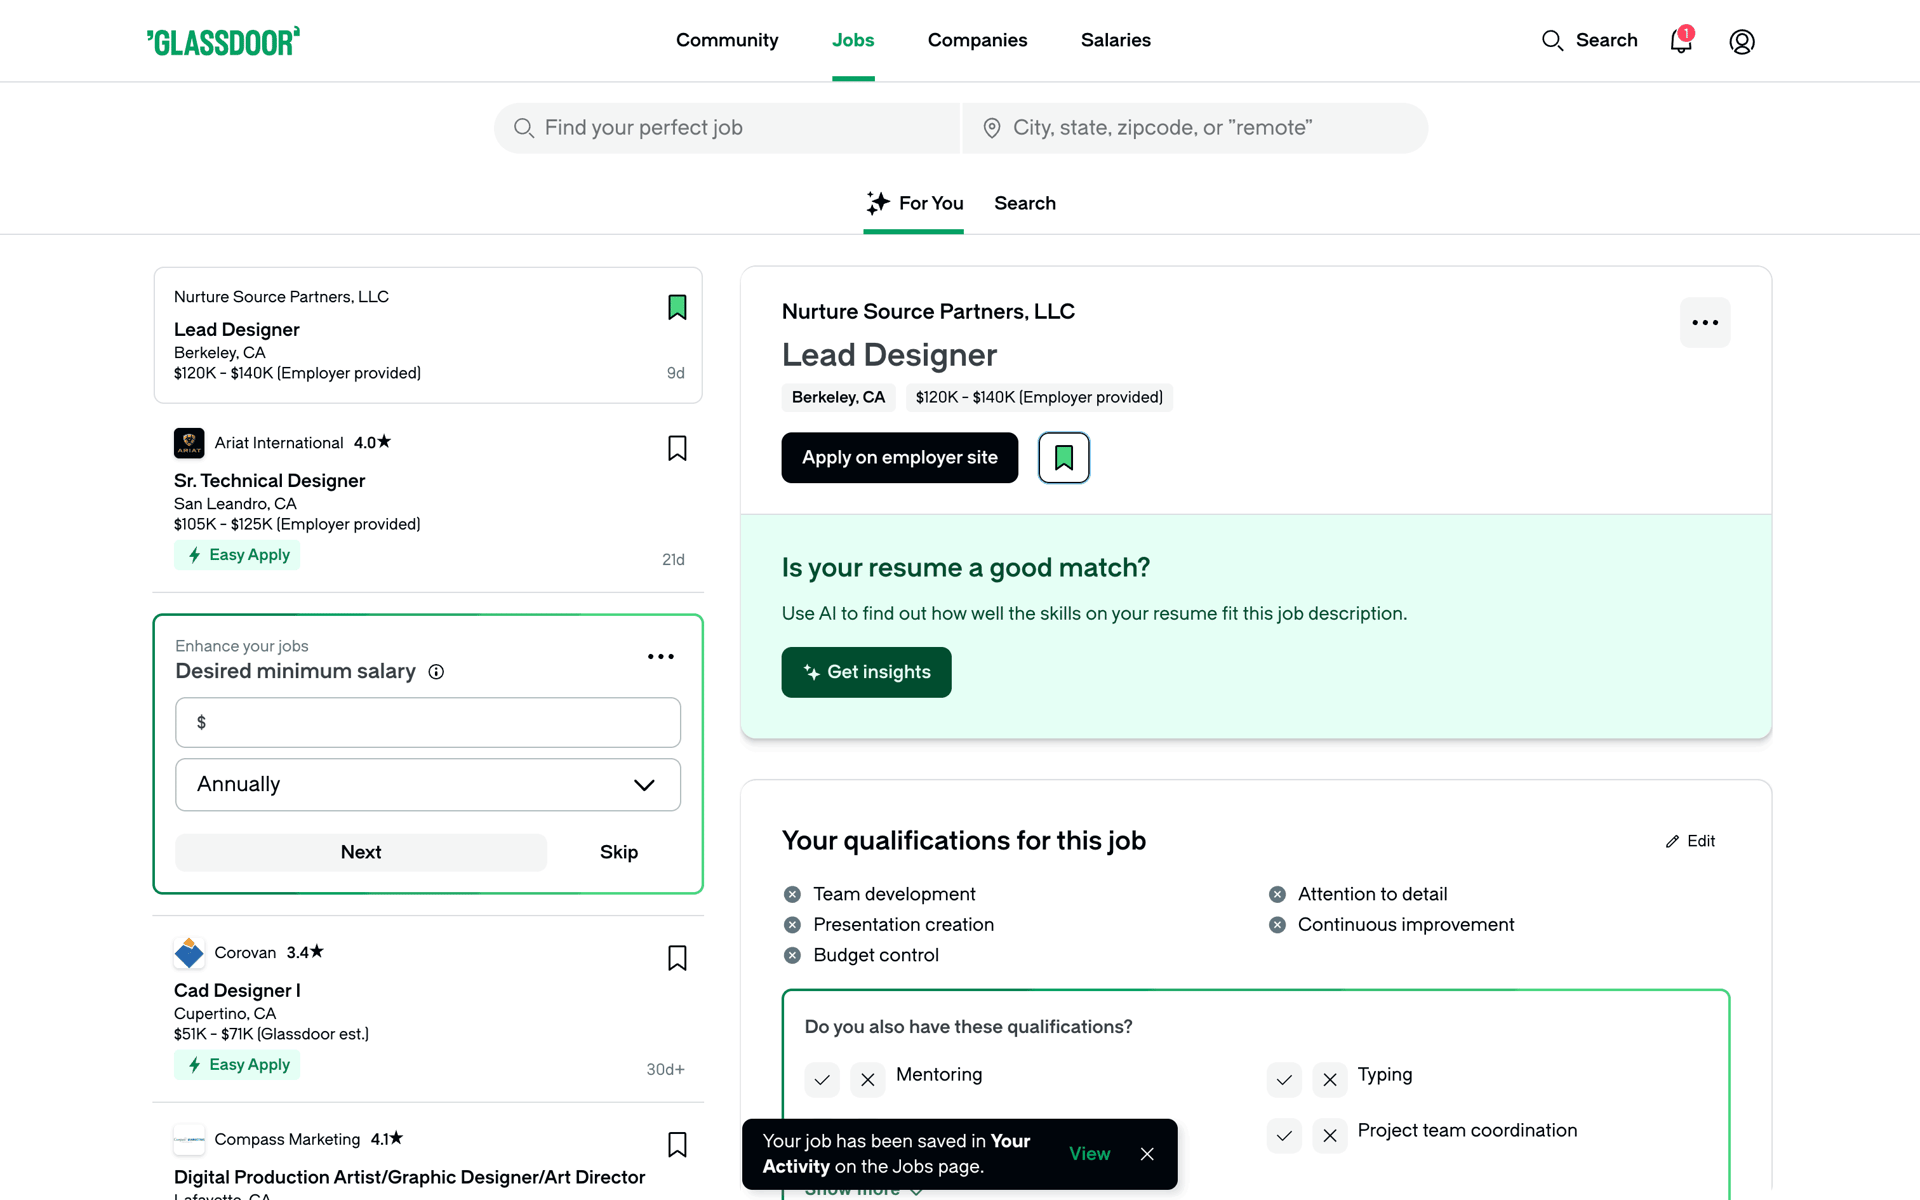Click the Continuous improvement qualification
1920x1200 pixels.
tap(1406, 925)
